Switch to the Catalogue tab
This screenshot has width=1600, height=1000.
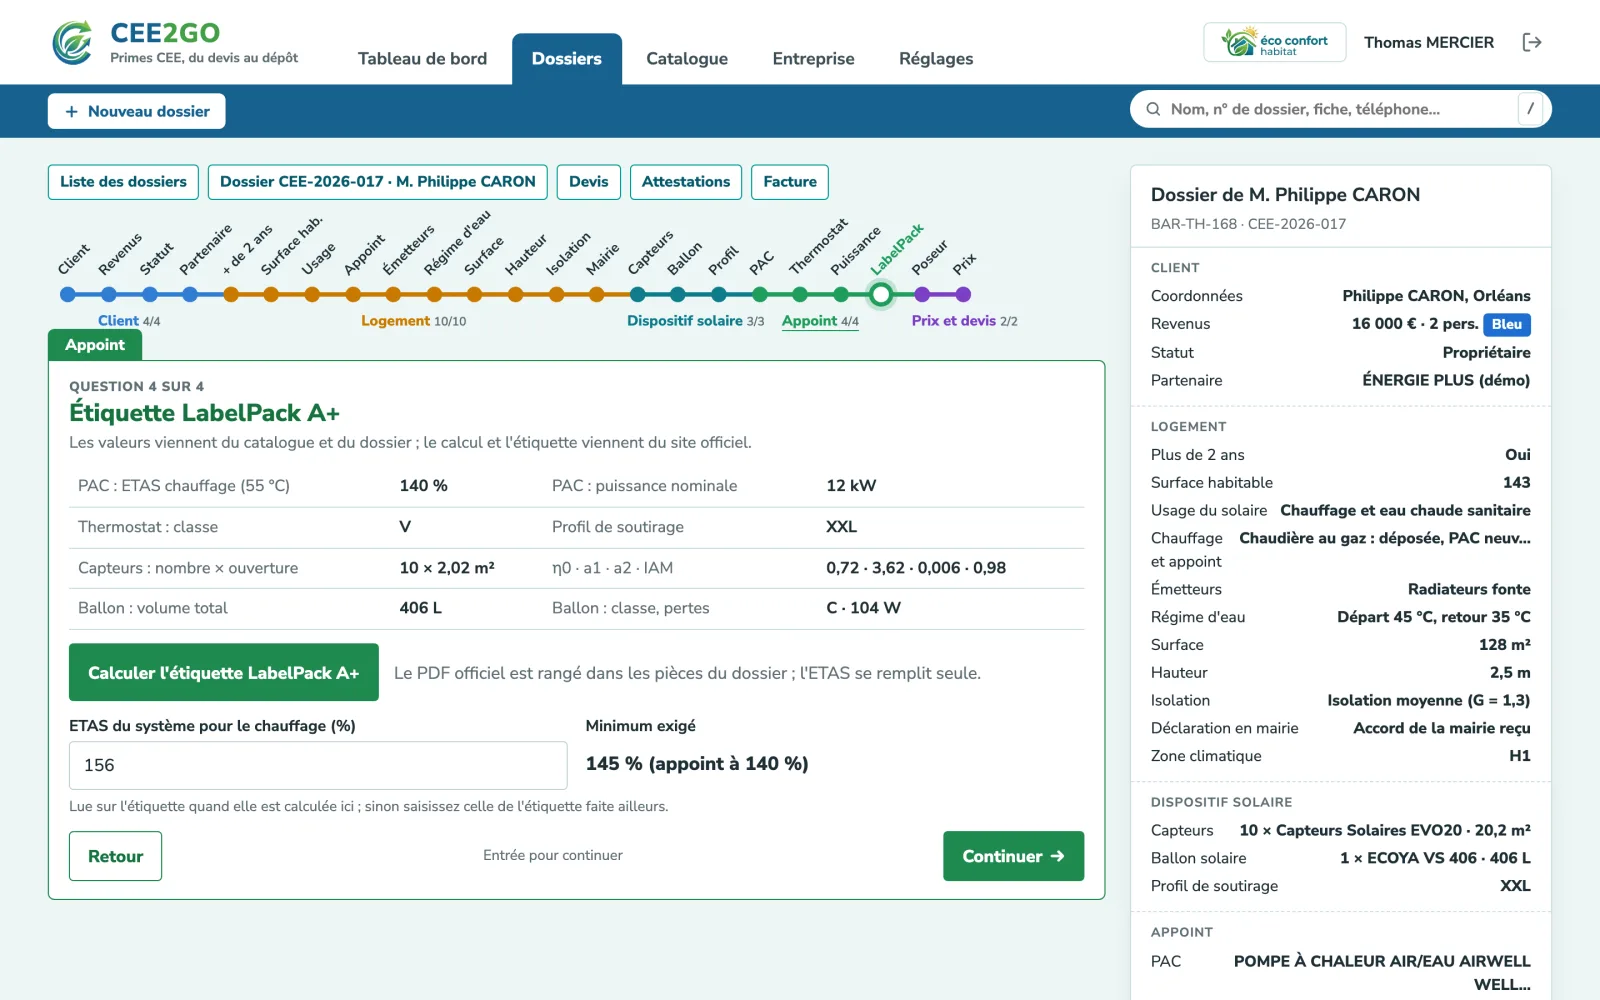687,58
